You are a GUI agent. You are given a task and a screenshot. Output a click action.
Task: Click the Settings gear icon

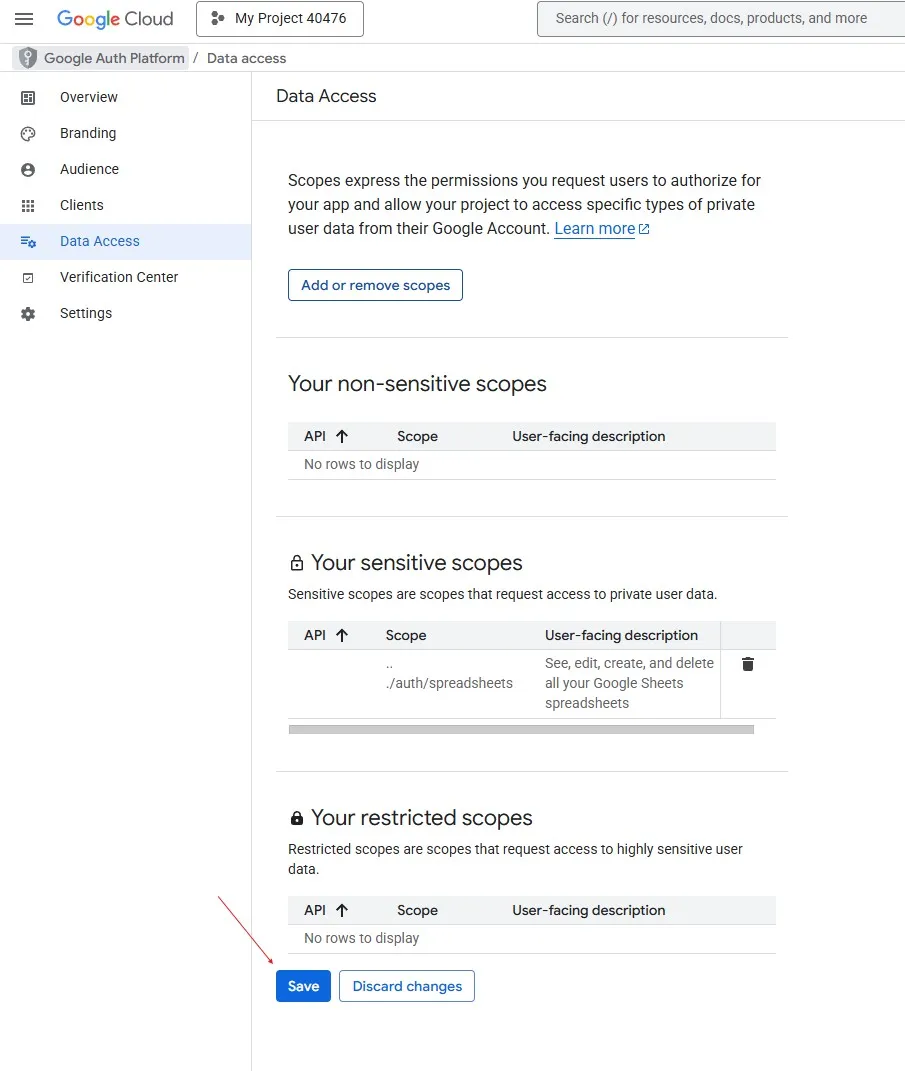click(28, 314)
